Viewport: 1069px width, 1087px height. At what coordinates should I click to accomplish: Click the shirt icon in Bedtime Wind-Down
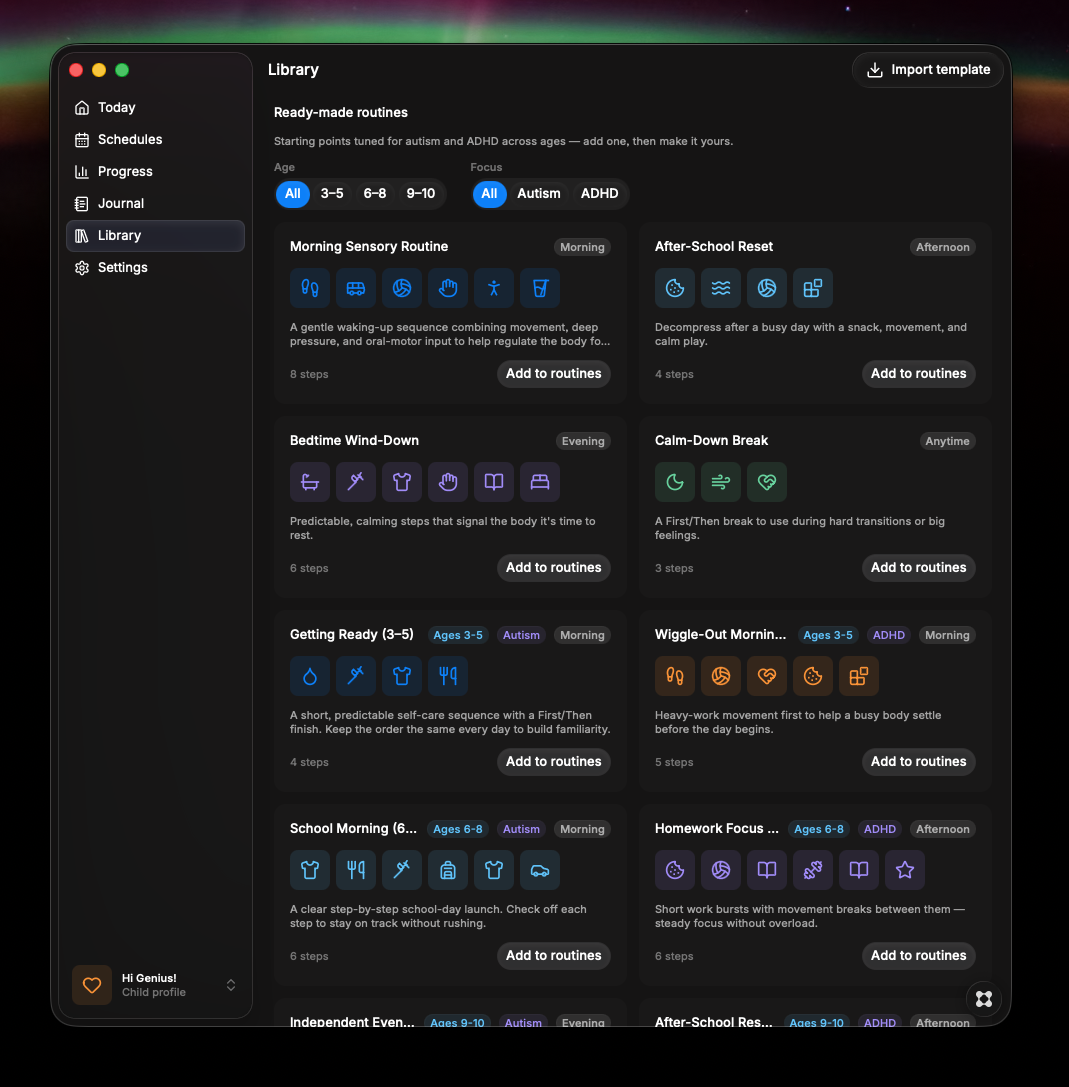402,482
